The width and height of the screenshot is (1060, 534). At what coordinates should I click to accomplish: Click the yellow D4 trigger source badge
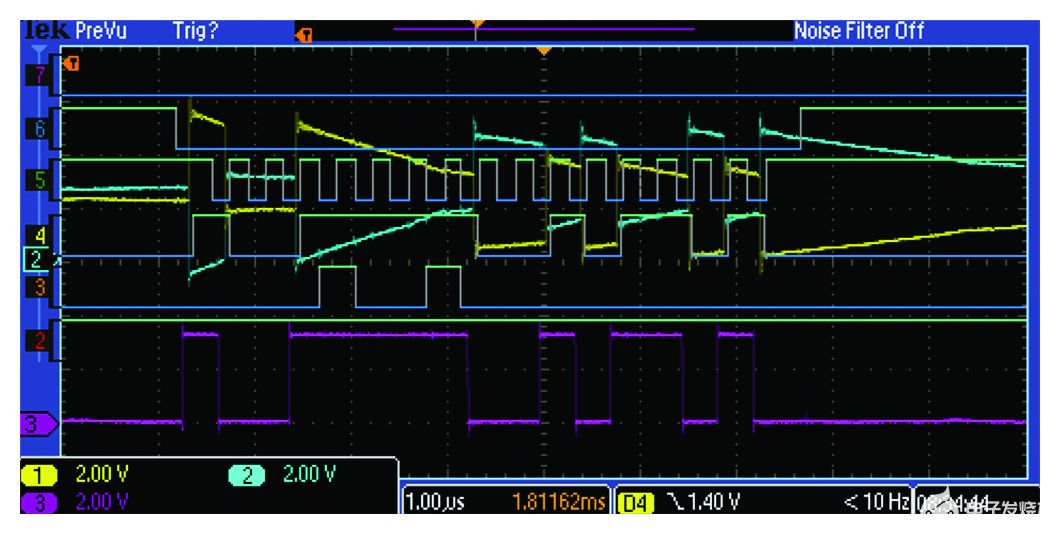[636, 501]
